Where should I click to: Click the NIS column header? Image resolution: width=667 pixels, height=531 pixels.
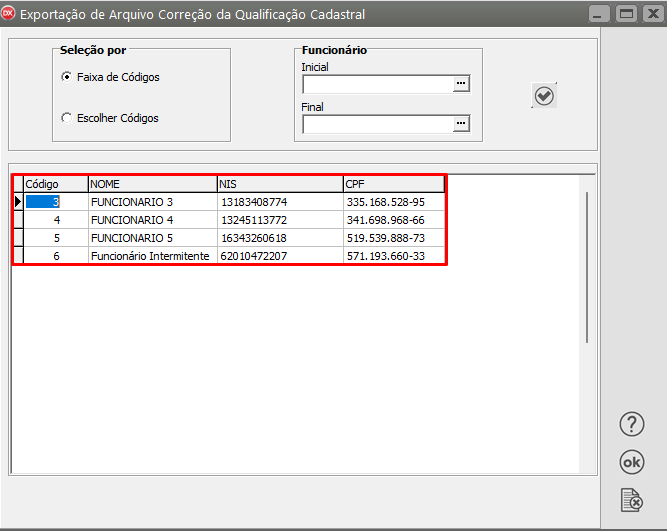pos(279,184)
